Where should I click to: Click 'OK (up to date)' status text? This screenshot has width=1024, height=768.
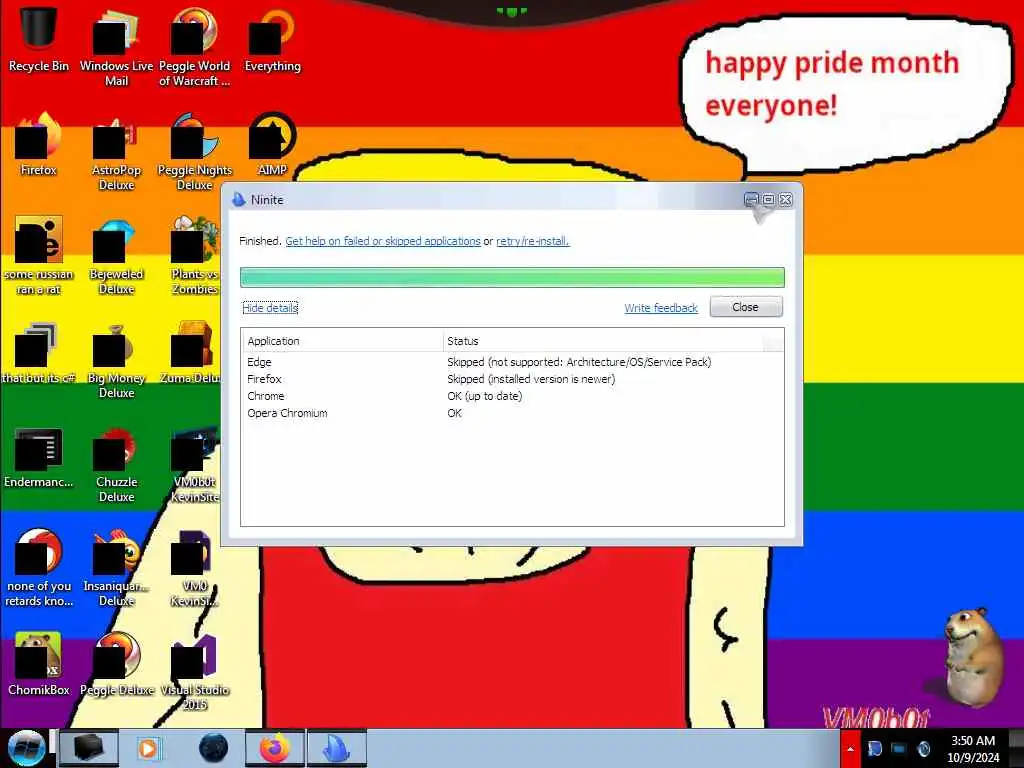pos(485,396)
